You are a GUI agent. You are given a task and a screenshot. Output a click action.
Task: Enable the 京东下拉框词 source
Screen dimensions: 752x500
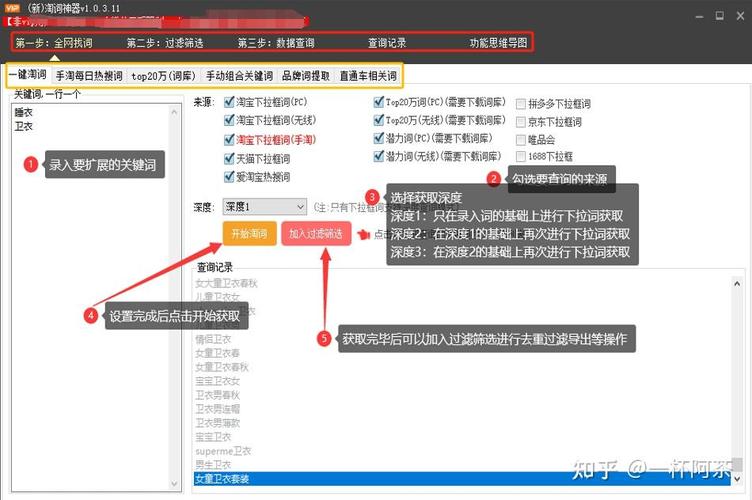coord(521,122)
